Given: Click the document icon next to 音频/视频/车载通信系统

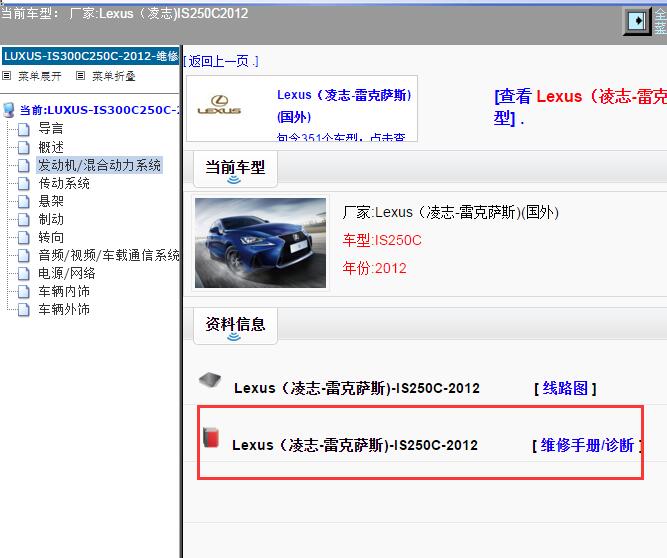Looking at the screenshot, I should pos(24,255).
